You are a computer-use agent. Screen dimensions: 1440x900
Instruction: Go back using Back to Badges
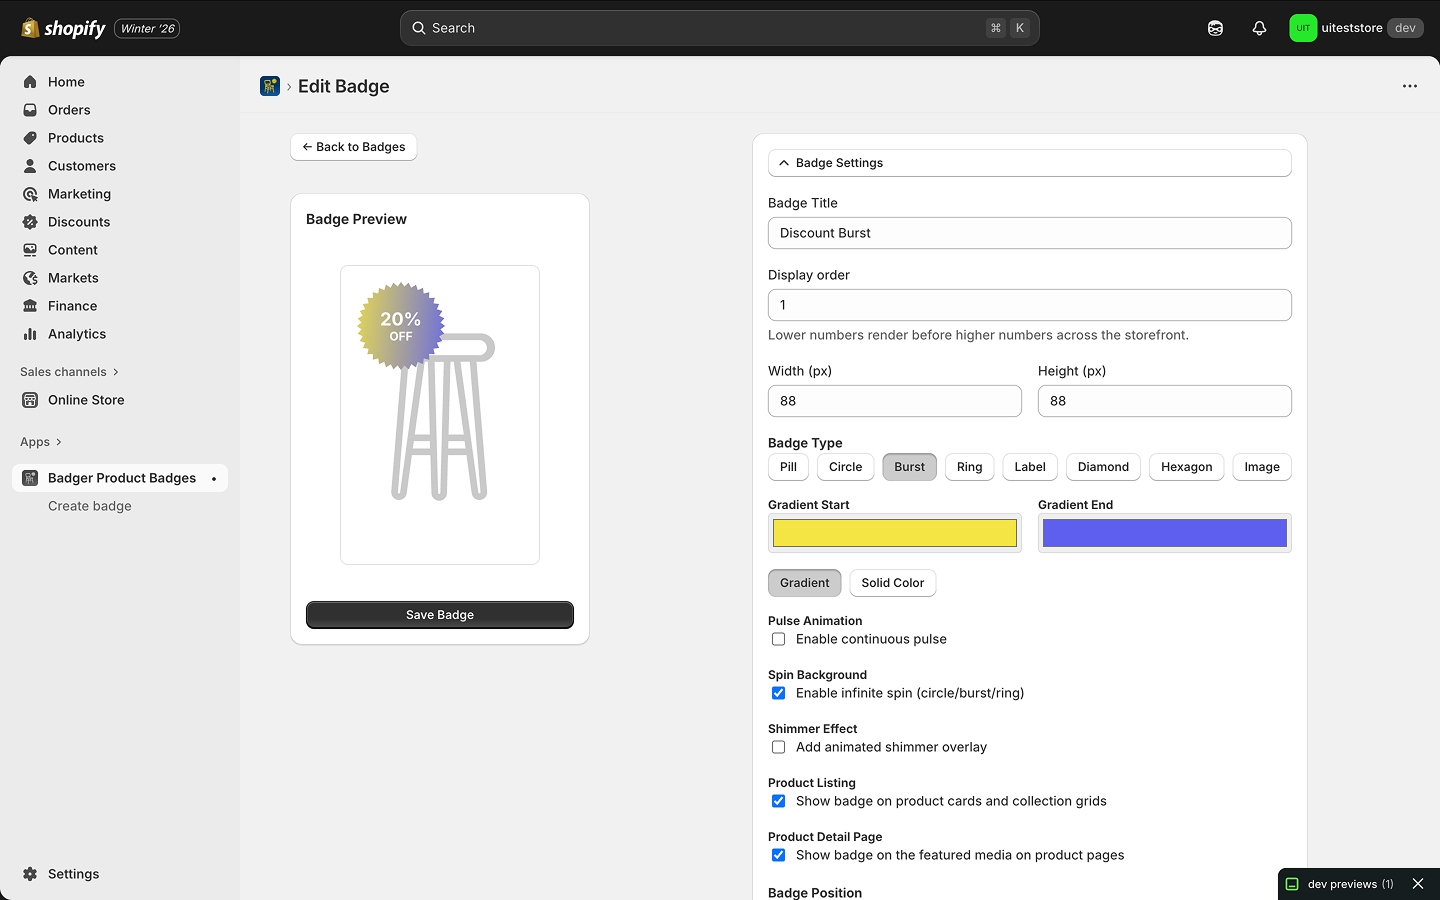point(353,147)
